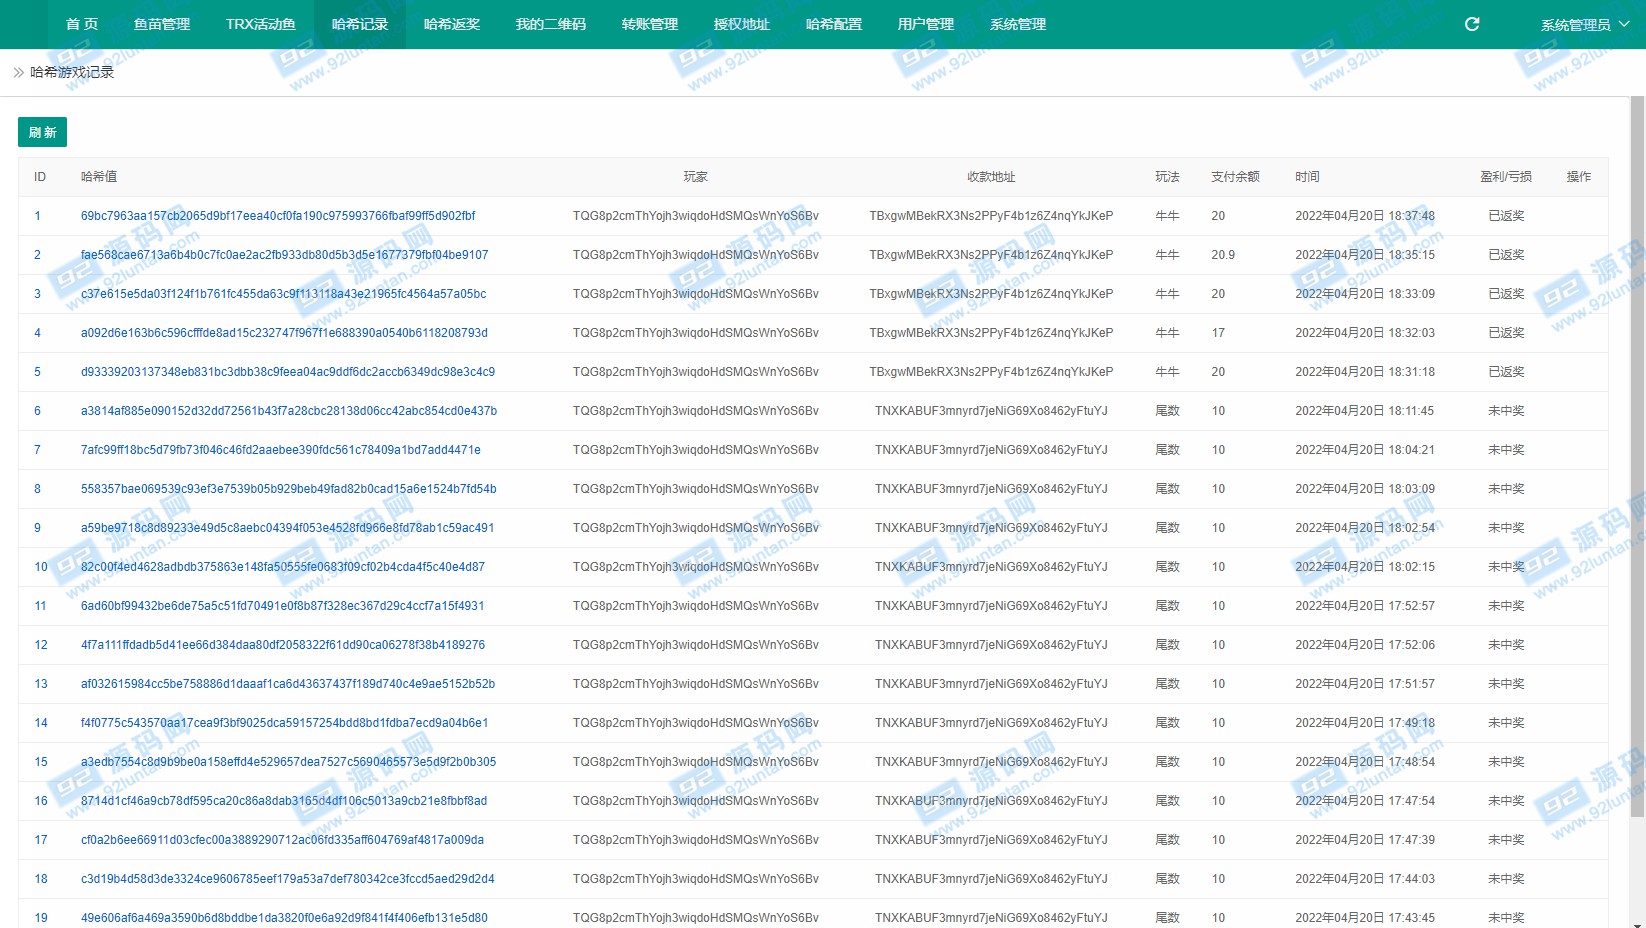Click the 玩家 column header
The width and height of the screenshot is (1646, 928).
tap(696, 177)
